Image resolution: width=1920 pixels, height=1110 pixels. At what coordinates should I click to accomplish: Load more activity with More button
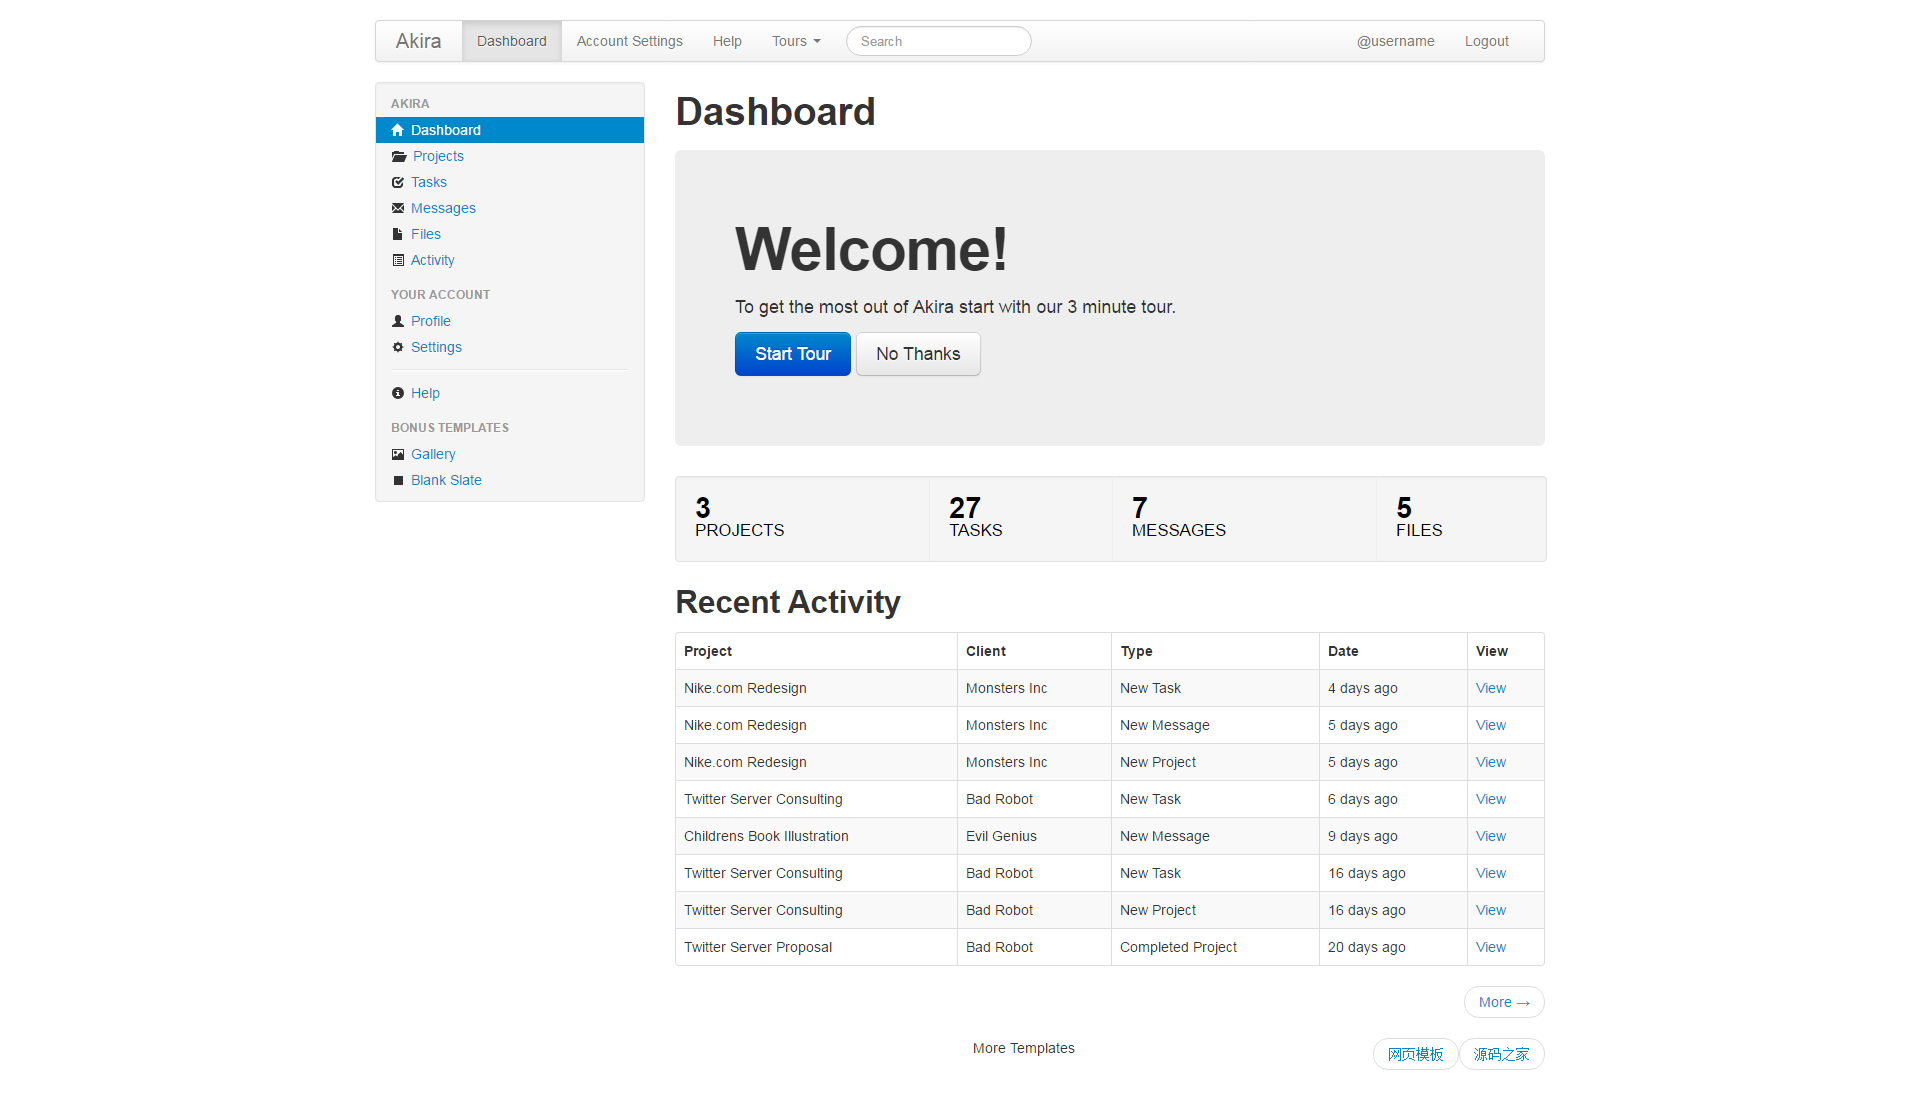click(1504, 1002)
